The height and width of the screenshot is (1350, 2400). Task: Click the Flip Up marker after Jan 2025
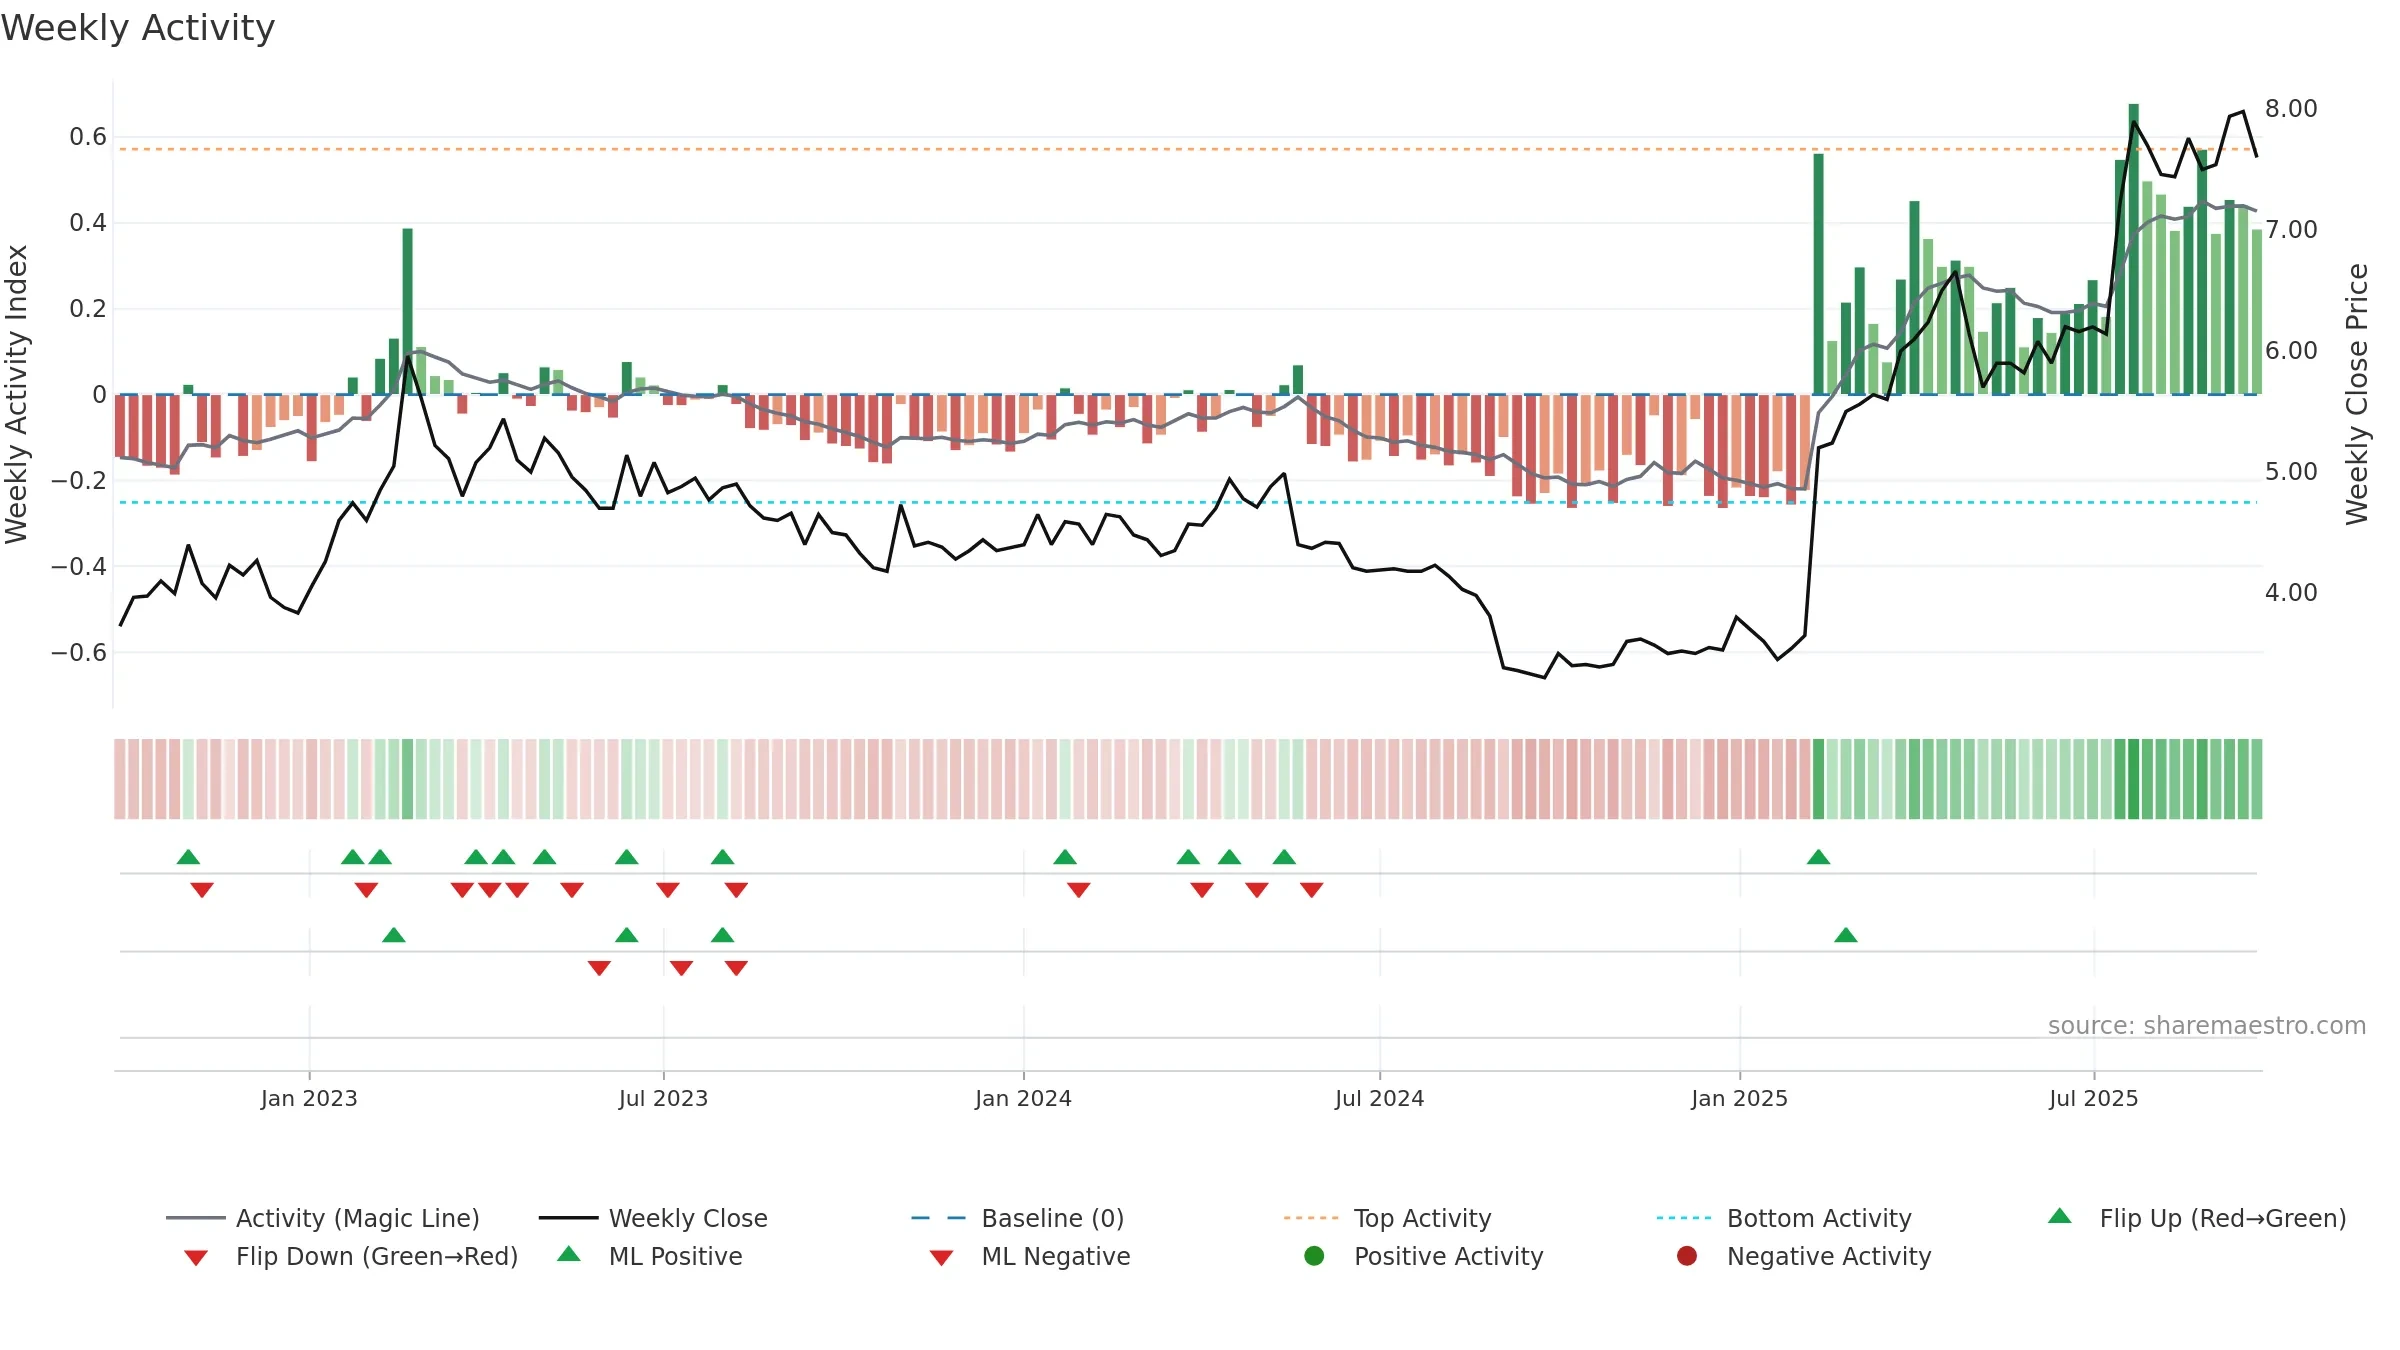[1819, 857]
